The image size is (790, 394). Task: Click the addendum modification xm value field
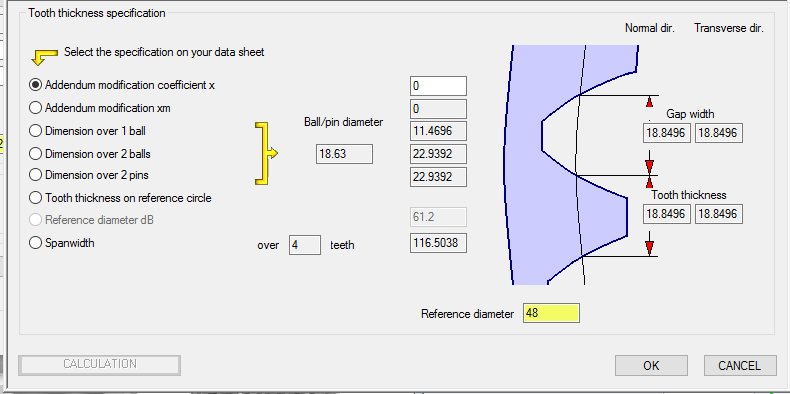click(438, 109)
